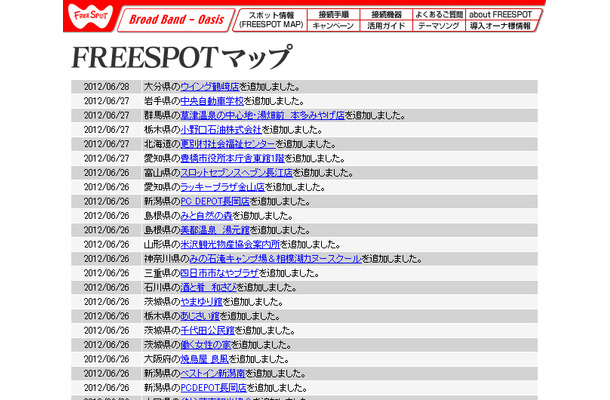Open the 焼鳥屋 良風 link
The image size is (610, 400).
(205, 359)
